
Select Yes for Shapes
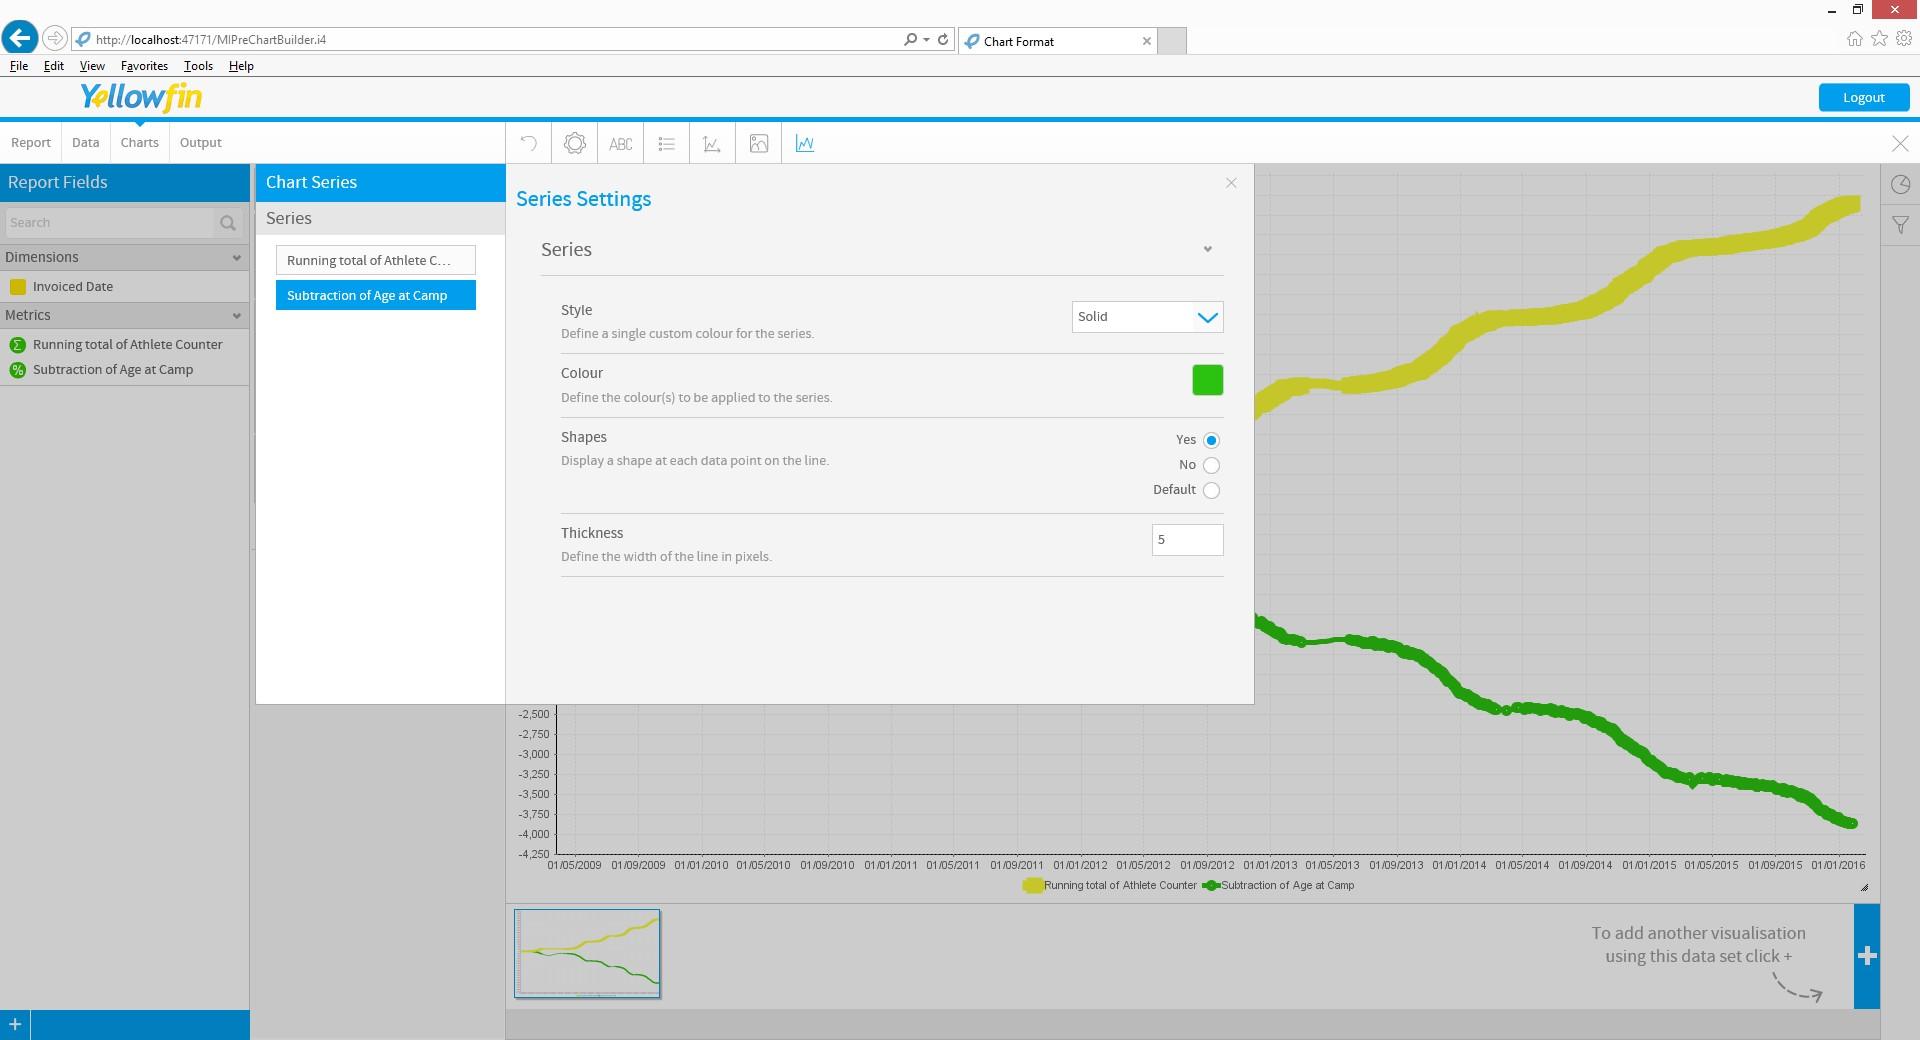(x=1211, y=440)
